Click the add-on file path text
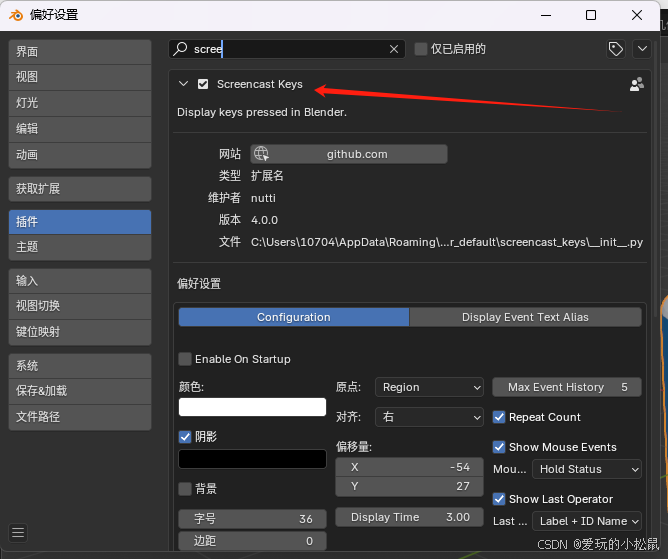Viewport: 668px width, 559px height. (447, 242)
